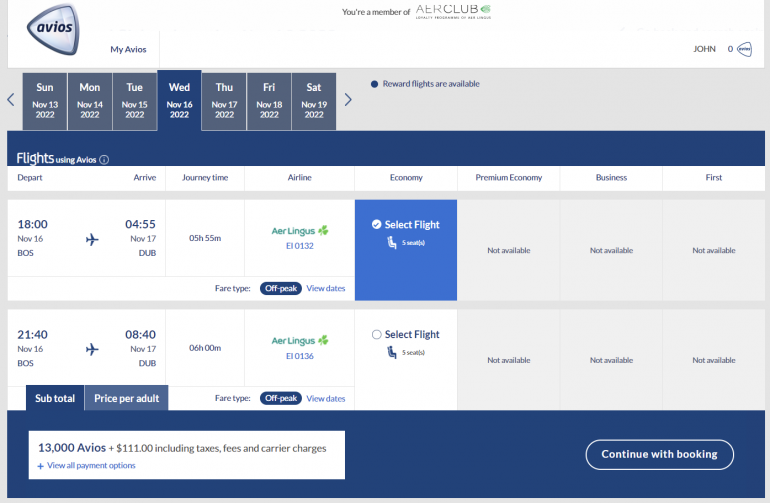The height and width of the screenshot is (503, 770).
Task: Toggle the selected 18:00 economy flight
Action: (x=376, y=225)
